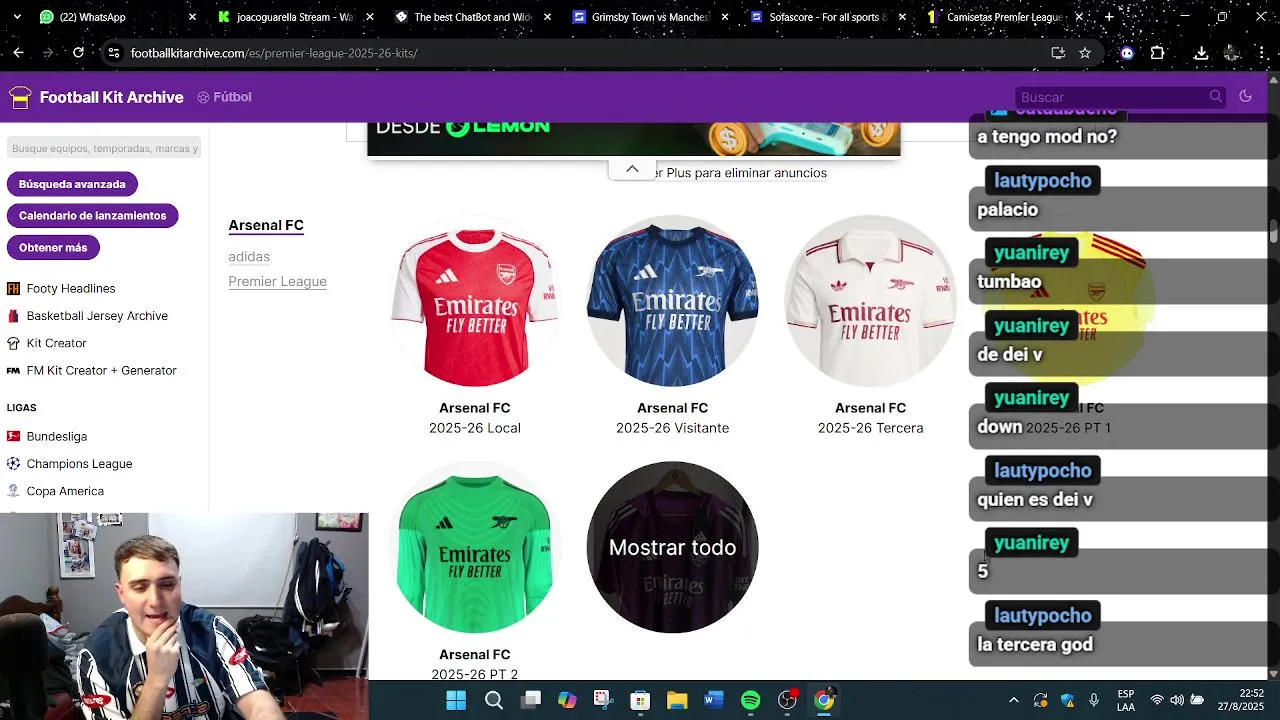The width and height of the screenshot is (1280, 720).
Task: Open the extensions puzzle icon
Action: tap(1157, 53)
